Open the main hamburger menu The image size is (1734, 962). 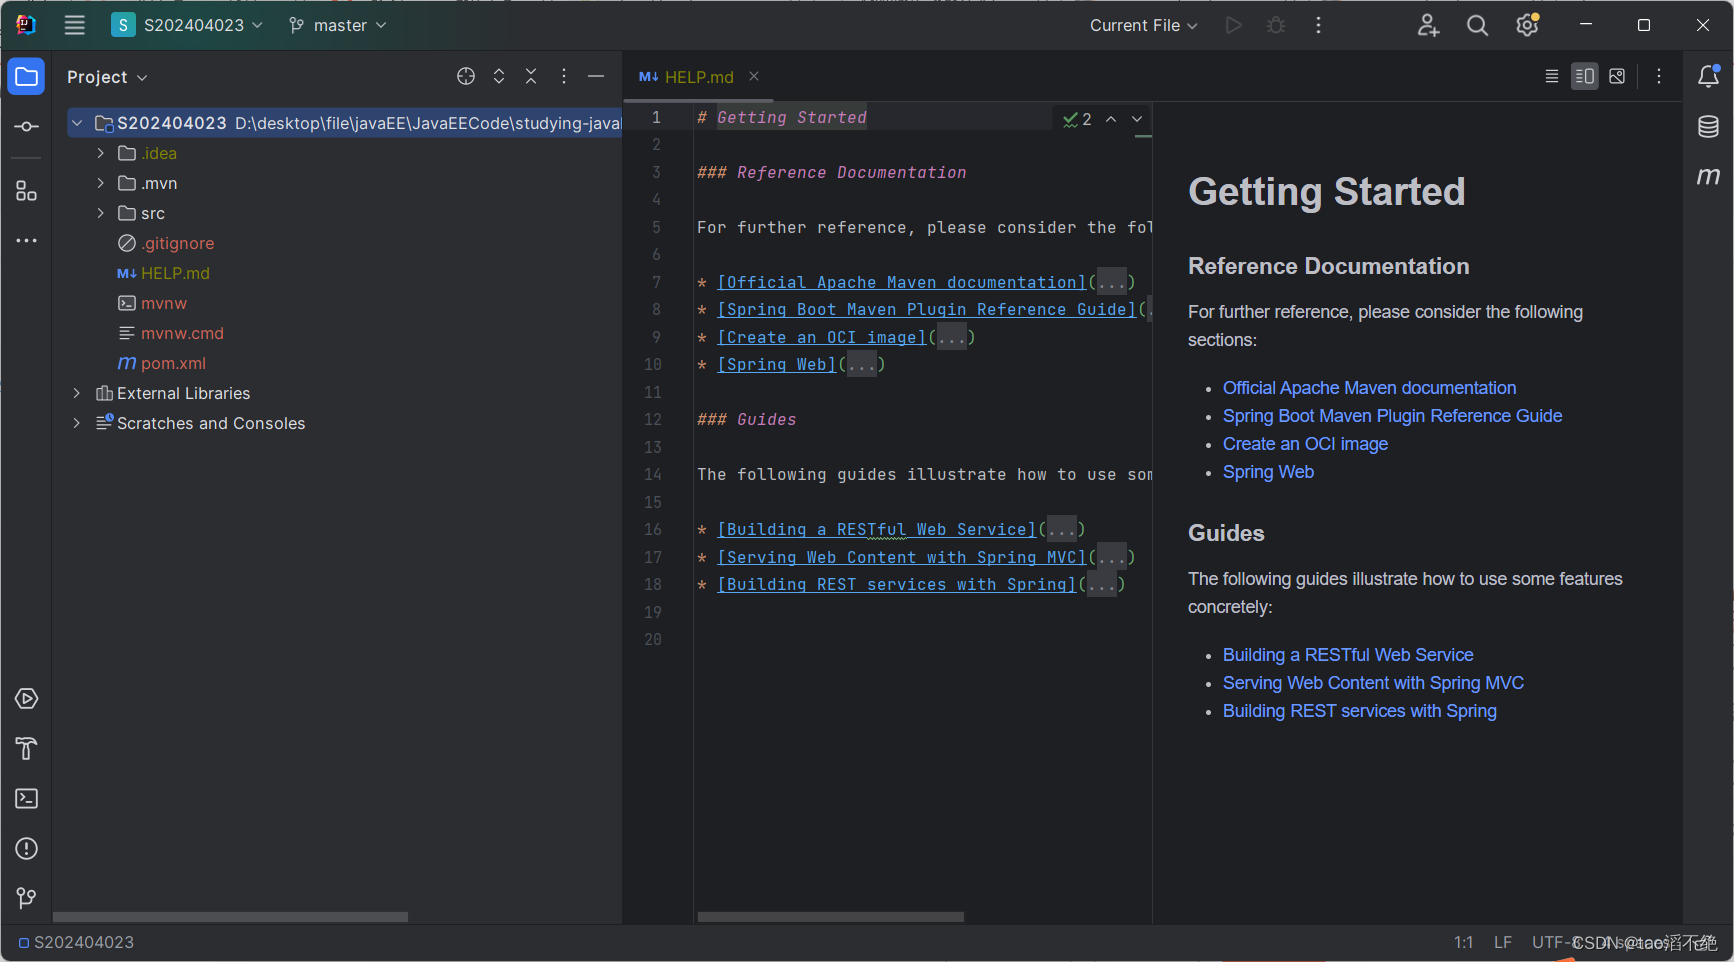(75, 25)
